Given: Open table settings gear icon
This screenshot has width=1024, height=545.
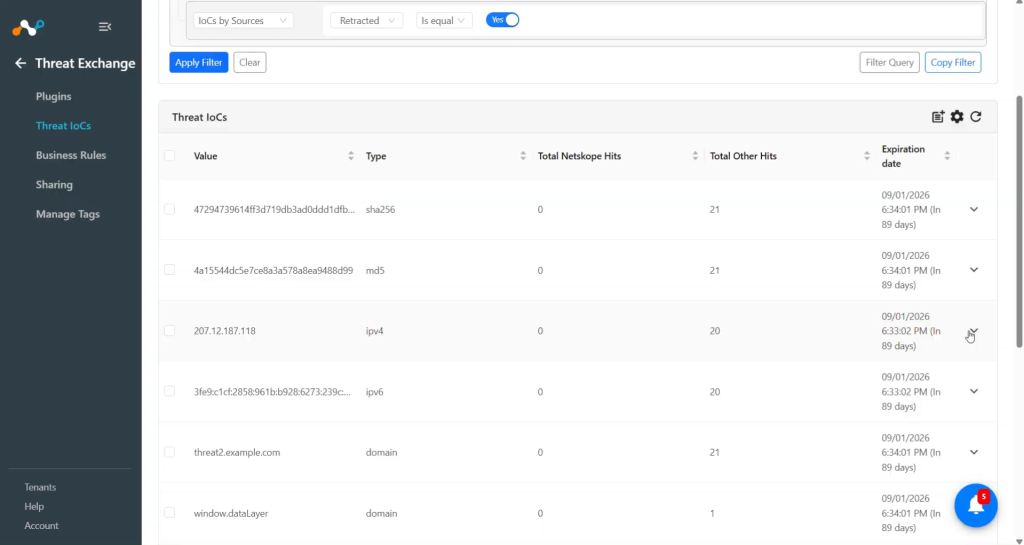Looking at the screenshot, I should pyautogui.click(x=957, y=117).
